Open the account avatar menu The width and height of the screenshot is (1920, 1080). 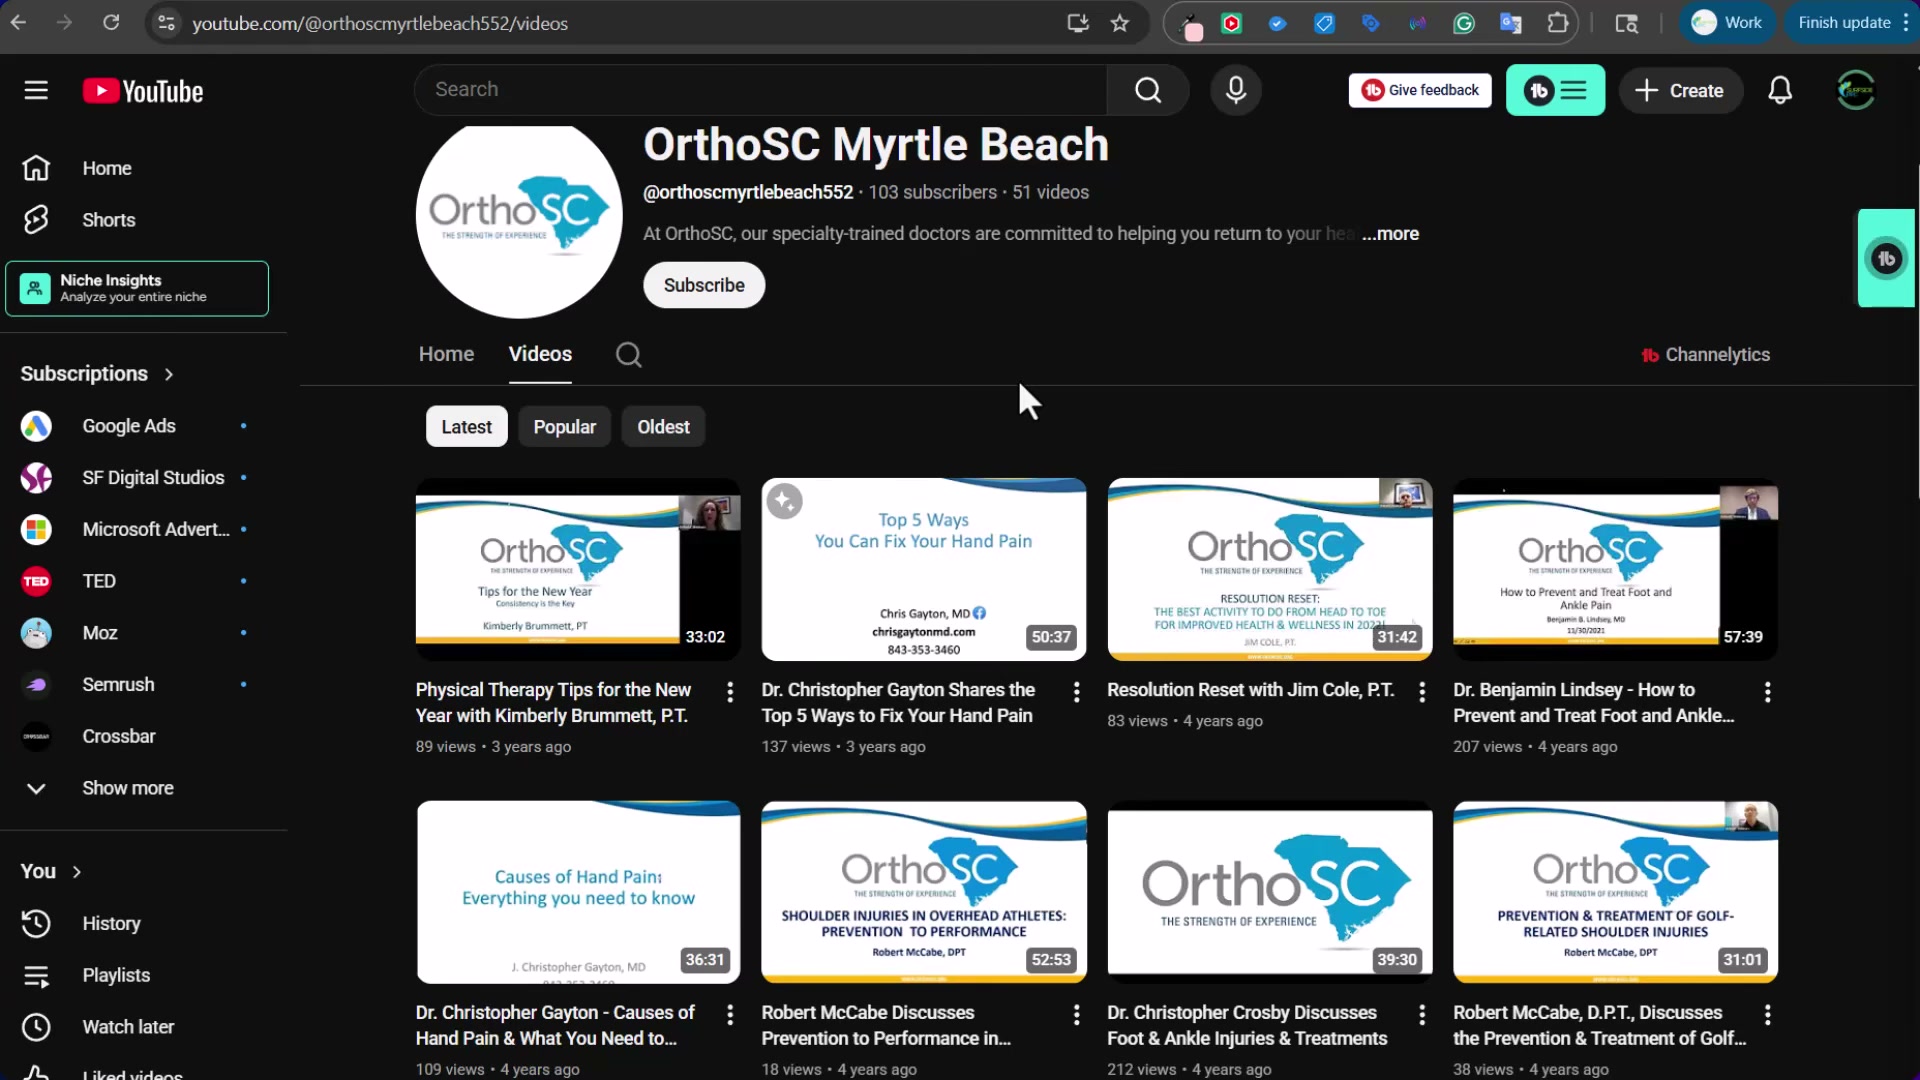1856,90
